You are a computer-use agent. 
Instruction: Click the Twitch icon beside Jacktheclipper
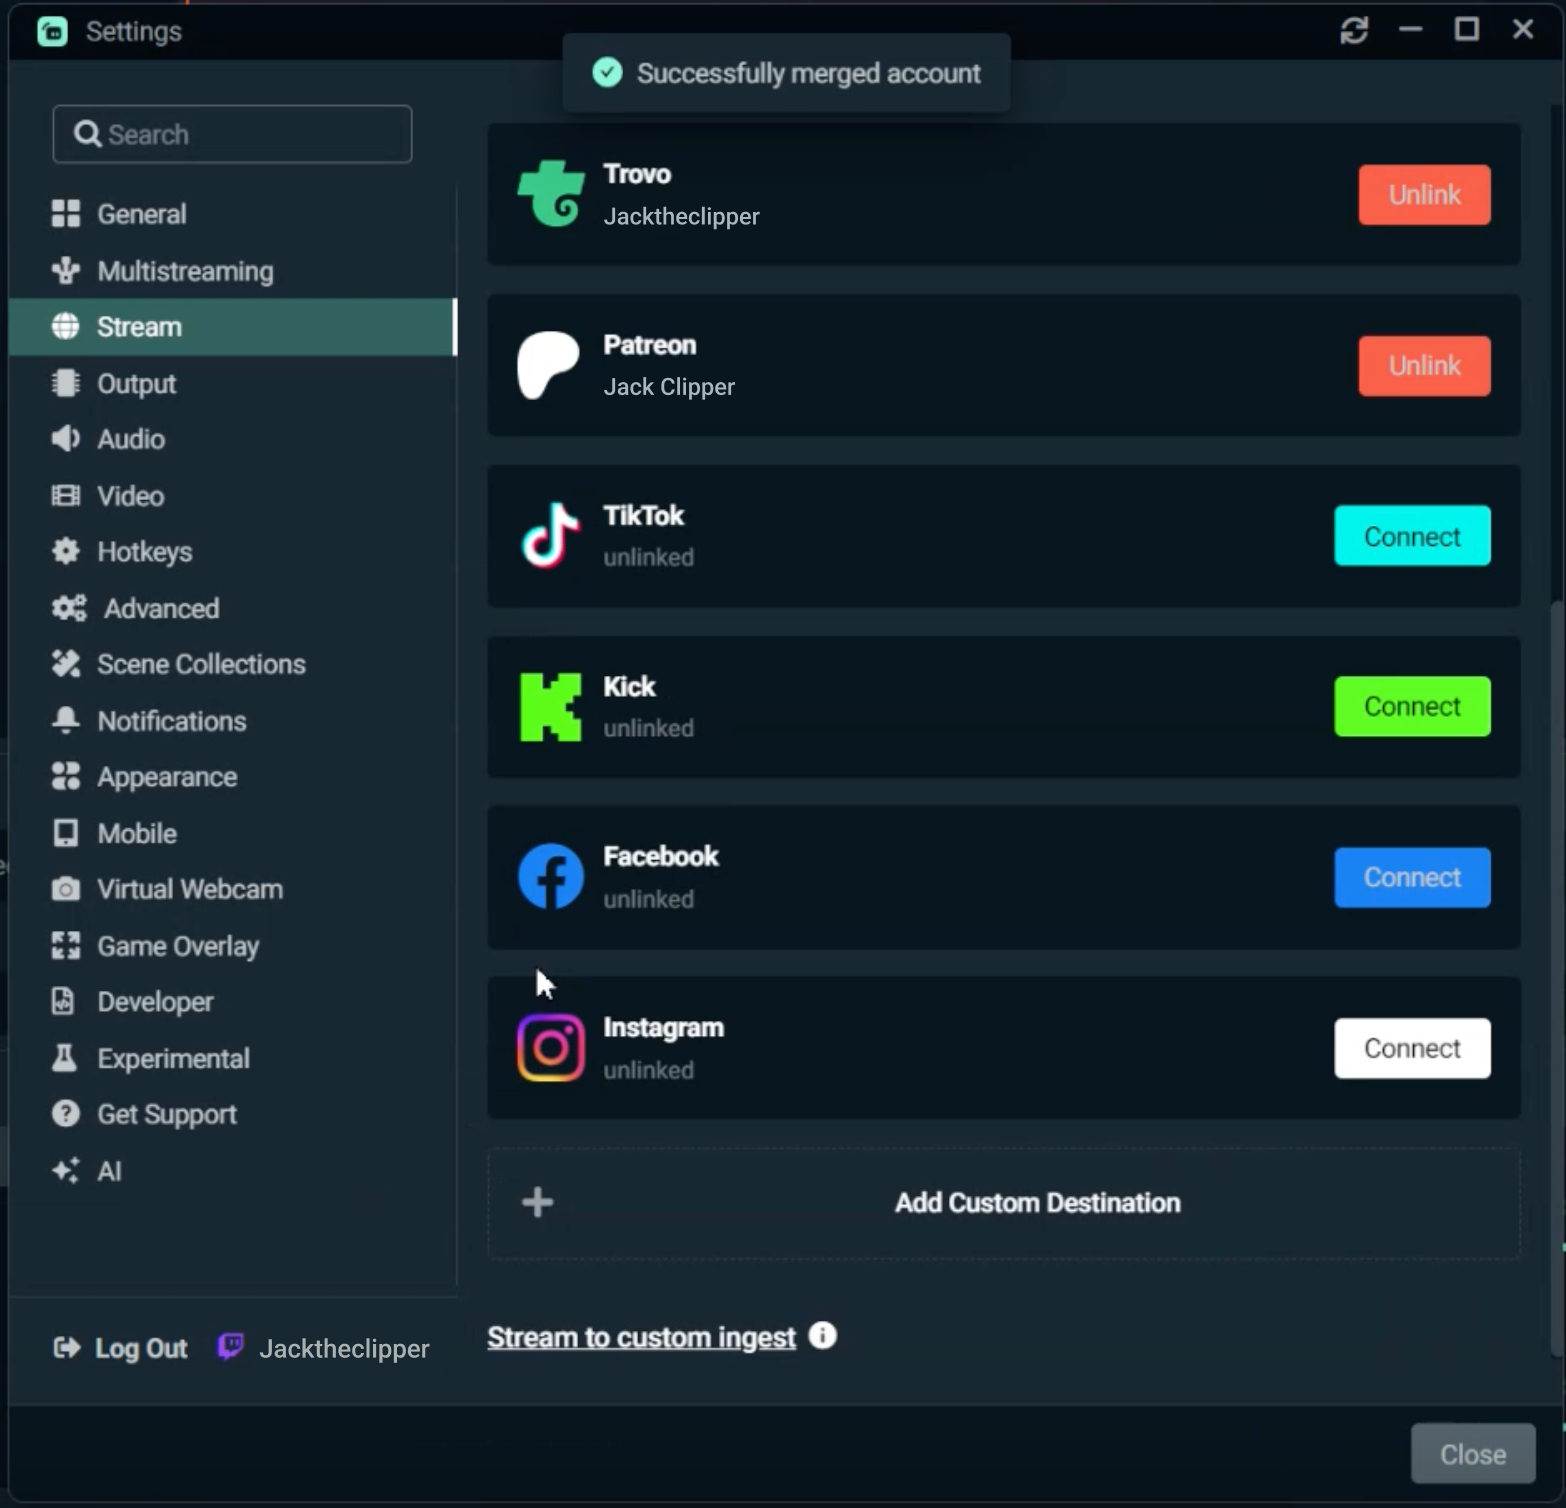pyautogui.click(x=230, y=1347)
